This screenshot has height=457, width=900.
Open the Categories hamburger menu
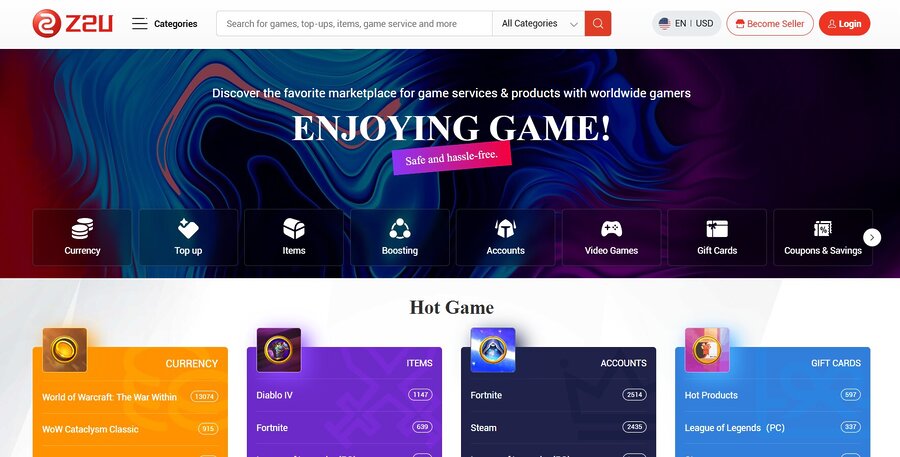click(164, 24)
